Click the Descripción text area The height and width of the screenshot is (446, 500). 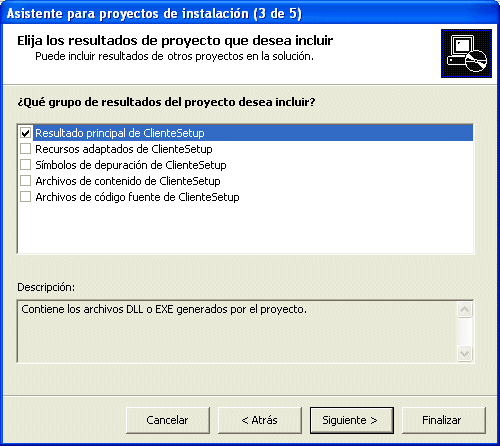coord(237,331)
